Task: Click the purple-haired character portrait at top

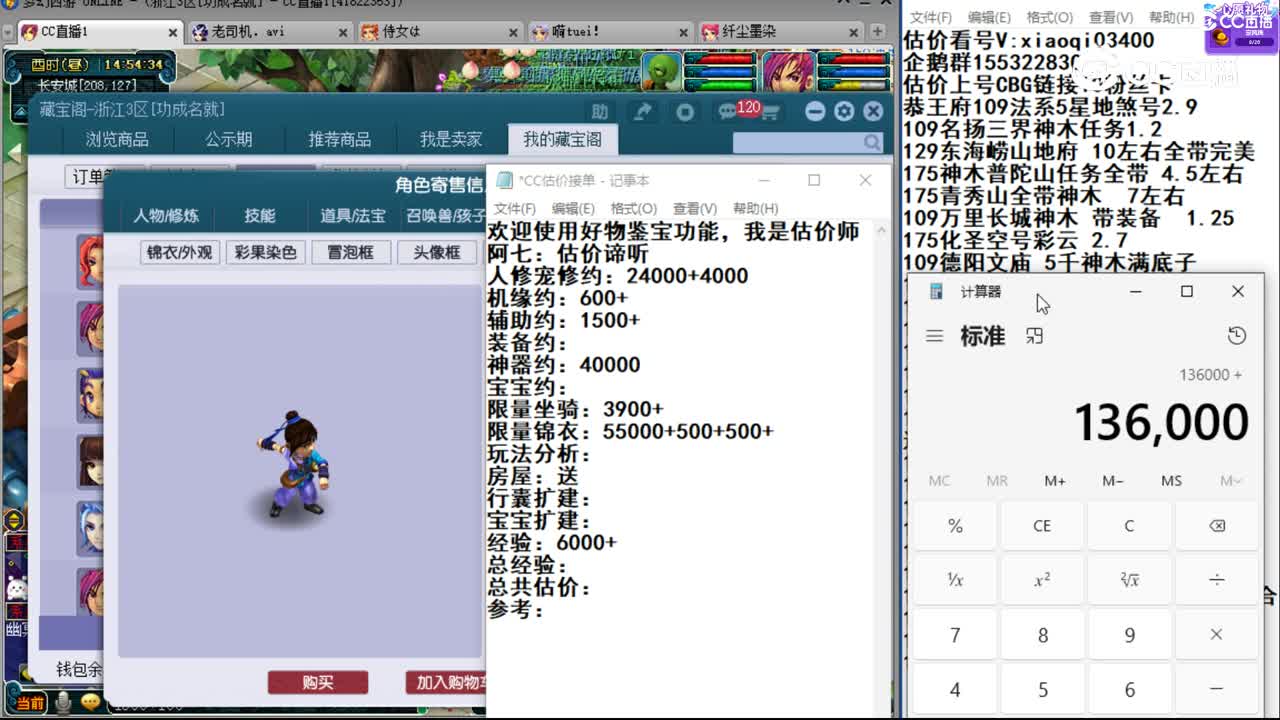Action: tap(788, 72)
